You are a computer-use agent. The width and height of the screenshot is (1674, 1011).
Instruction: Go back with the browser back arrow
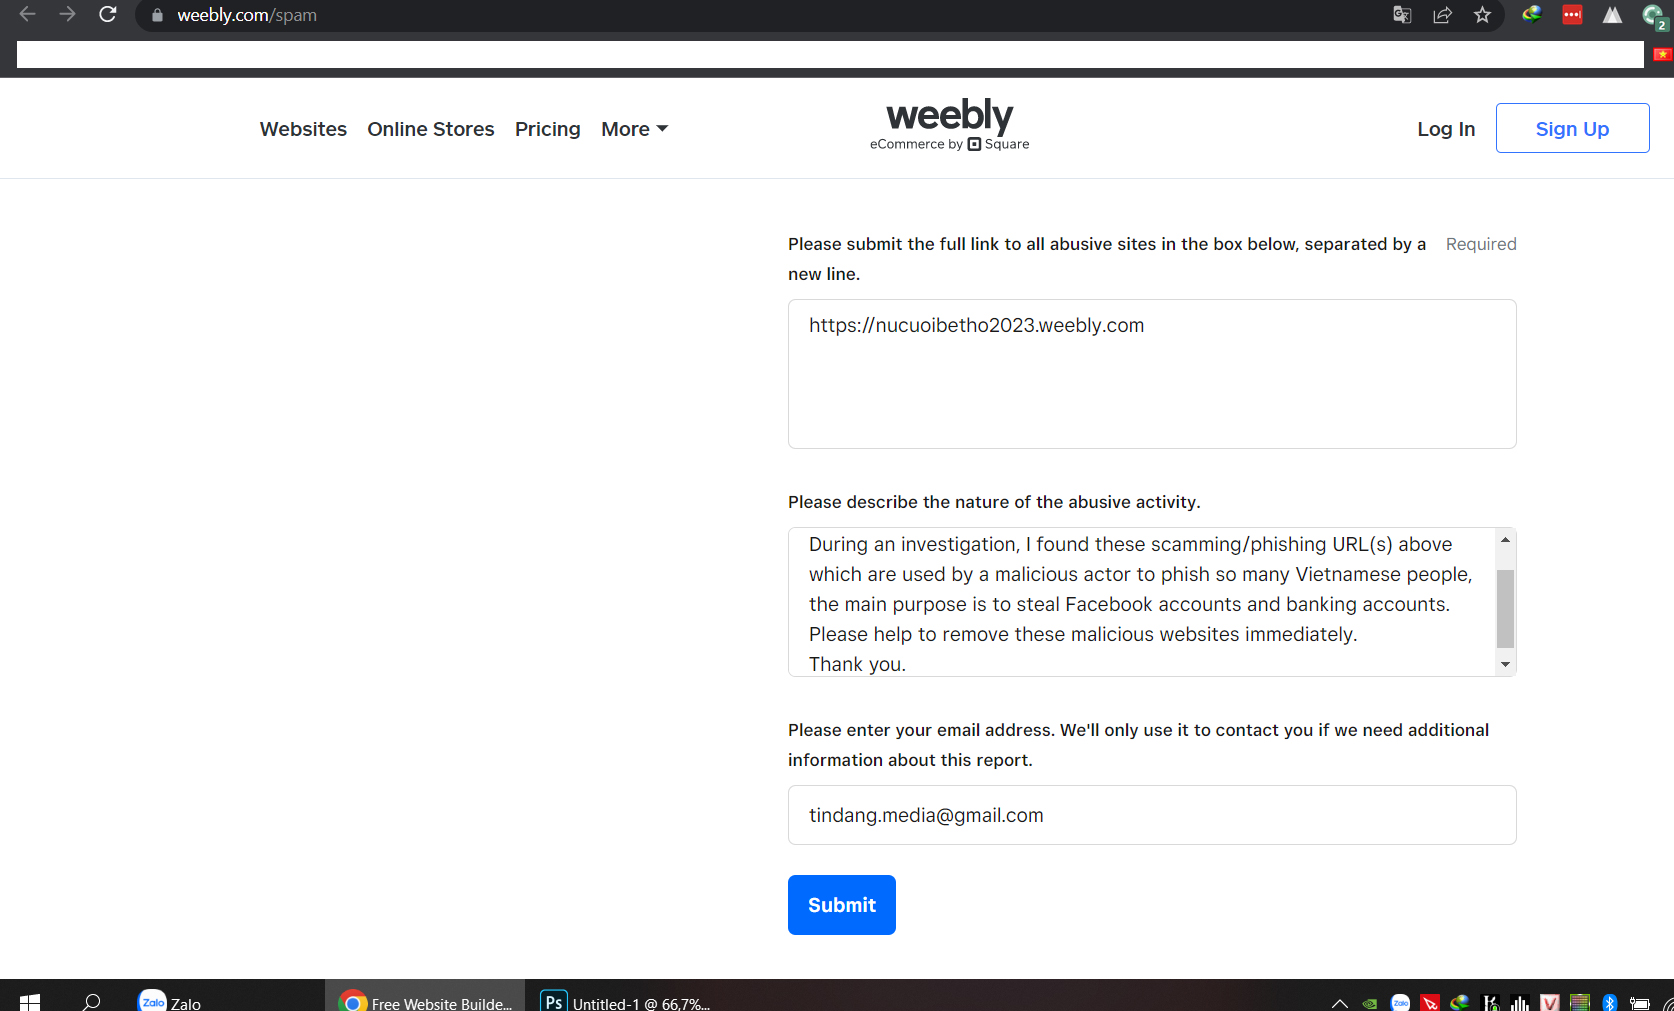(x=28, y=15)
